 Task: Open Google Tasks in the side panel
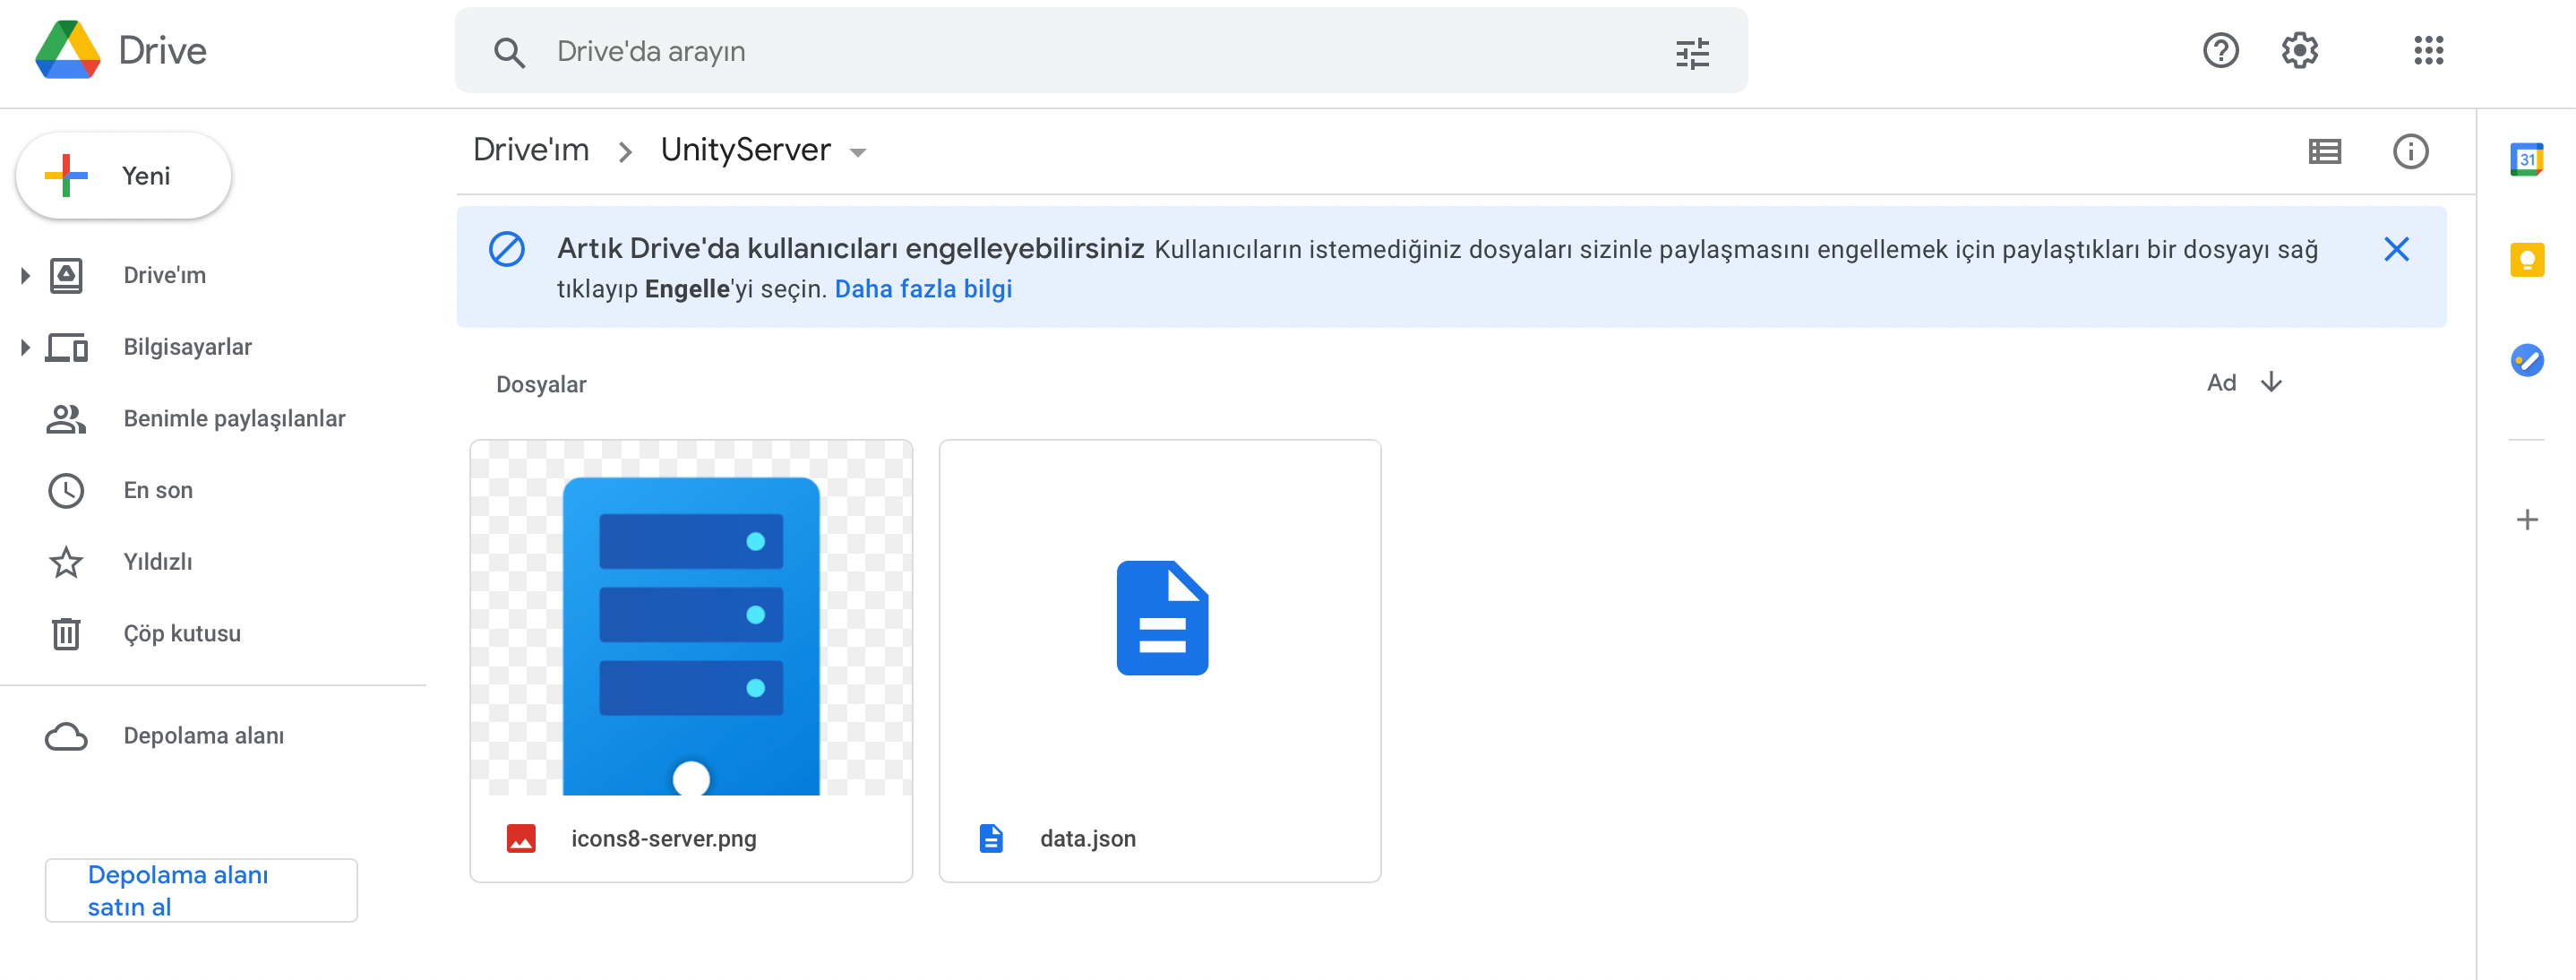pos(2526,360)
